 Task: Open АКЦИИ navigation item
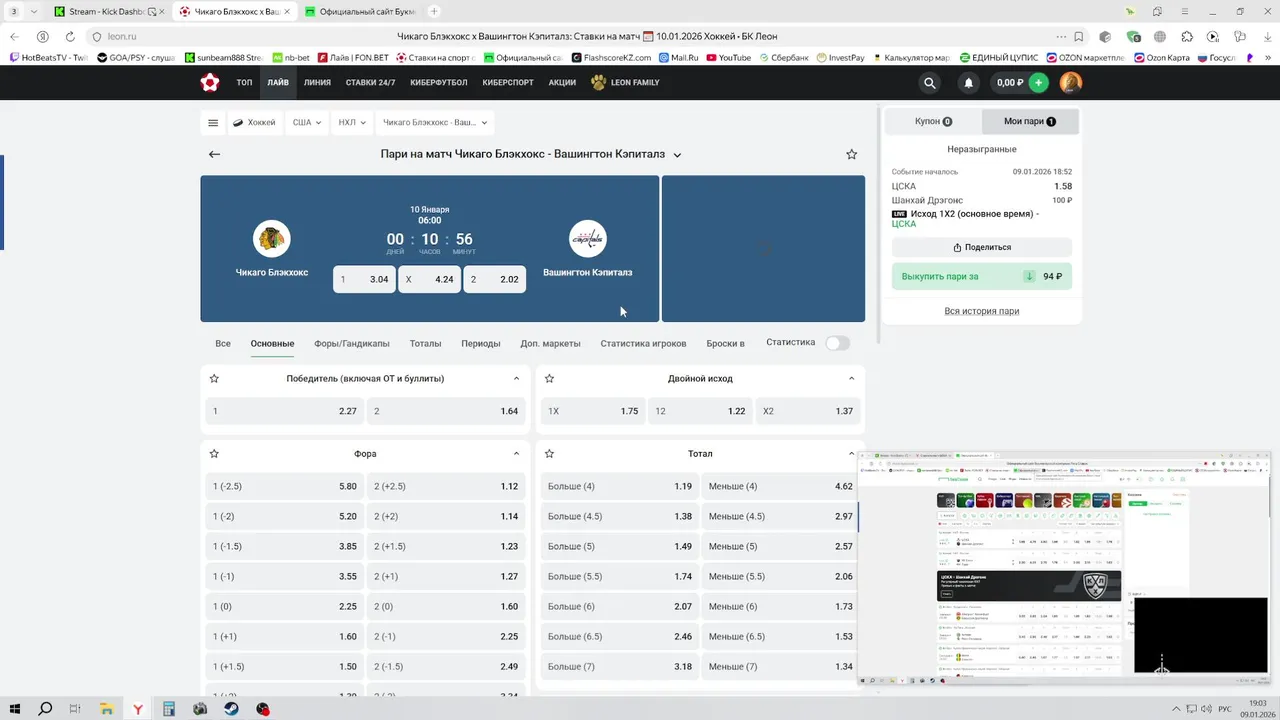(x=562, y=83)
